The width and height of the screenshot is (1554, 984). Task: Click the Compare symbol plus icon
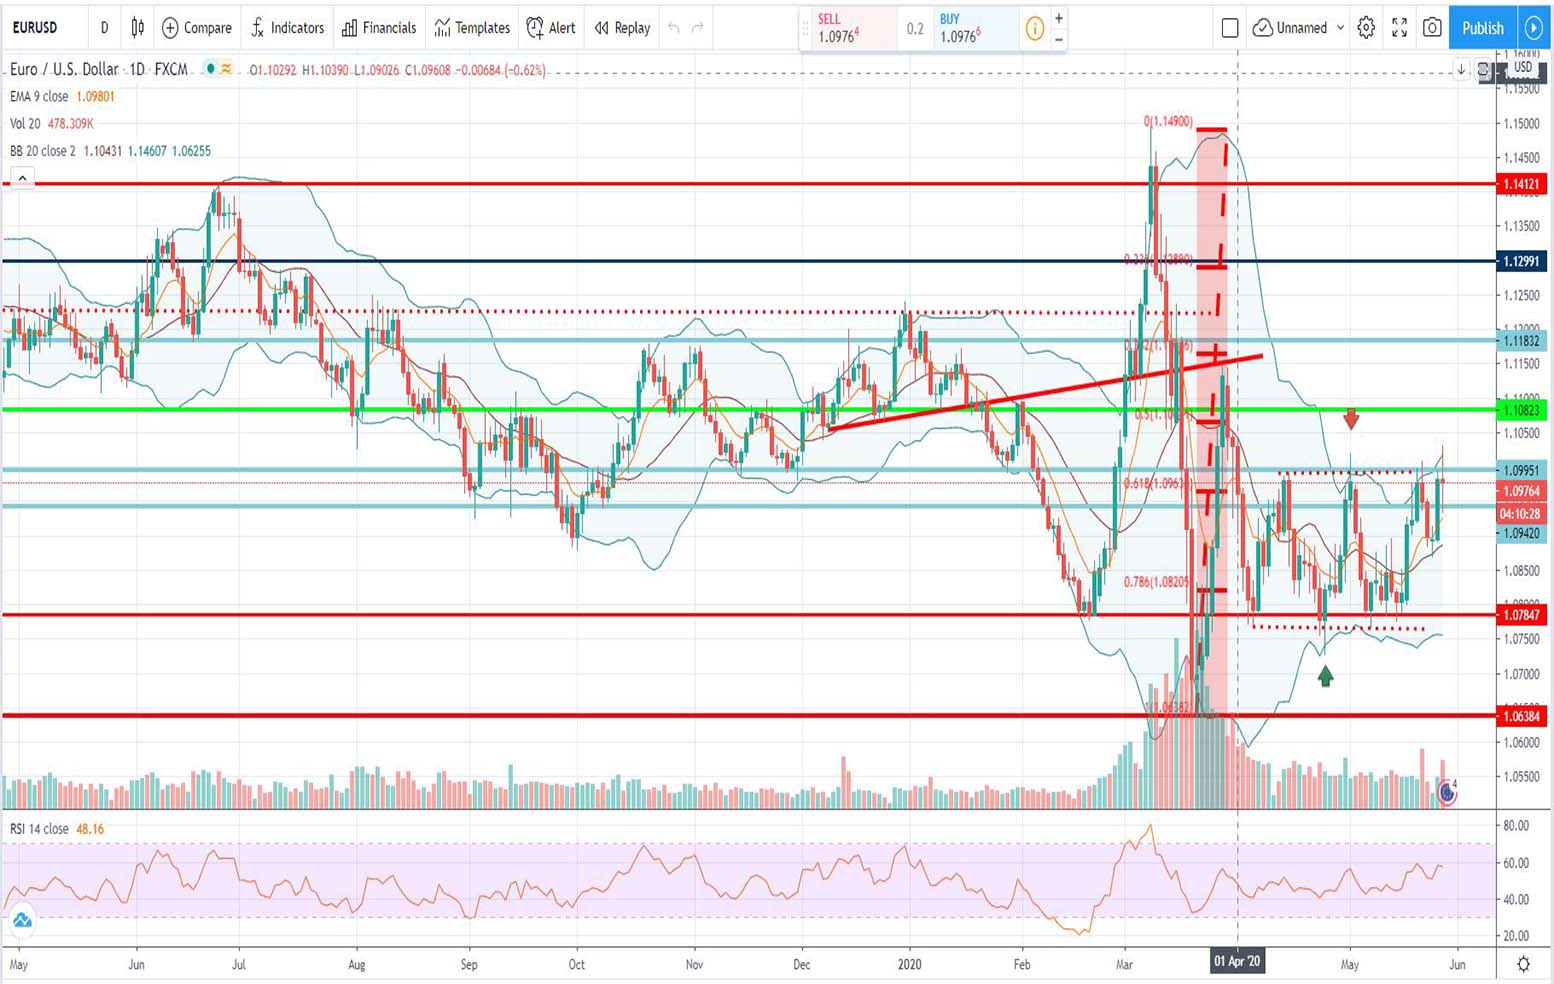pyautogui.click(x=170, y=28)
